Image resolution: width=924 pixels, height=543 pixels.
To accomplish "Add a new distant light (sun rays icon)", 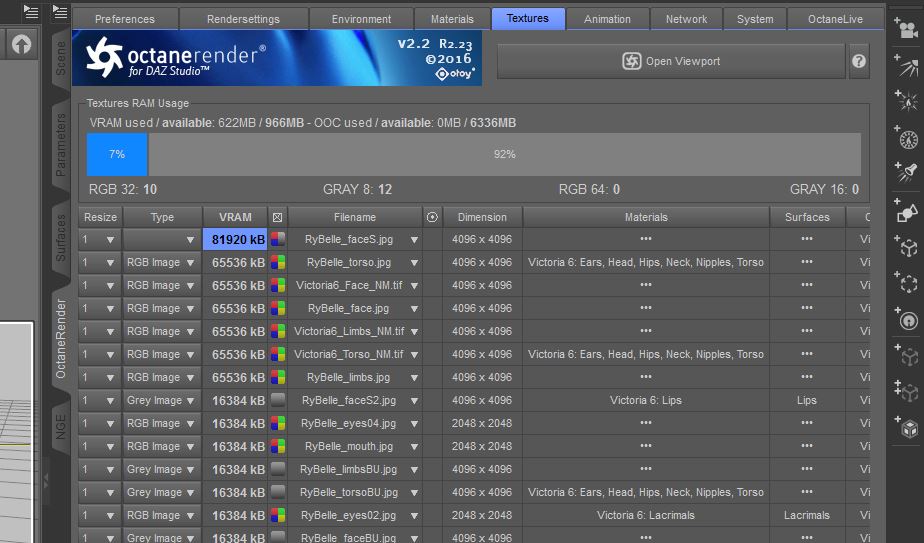I will coord(906,66).
